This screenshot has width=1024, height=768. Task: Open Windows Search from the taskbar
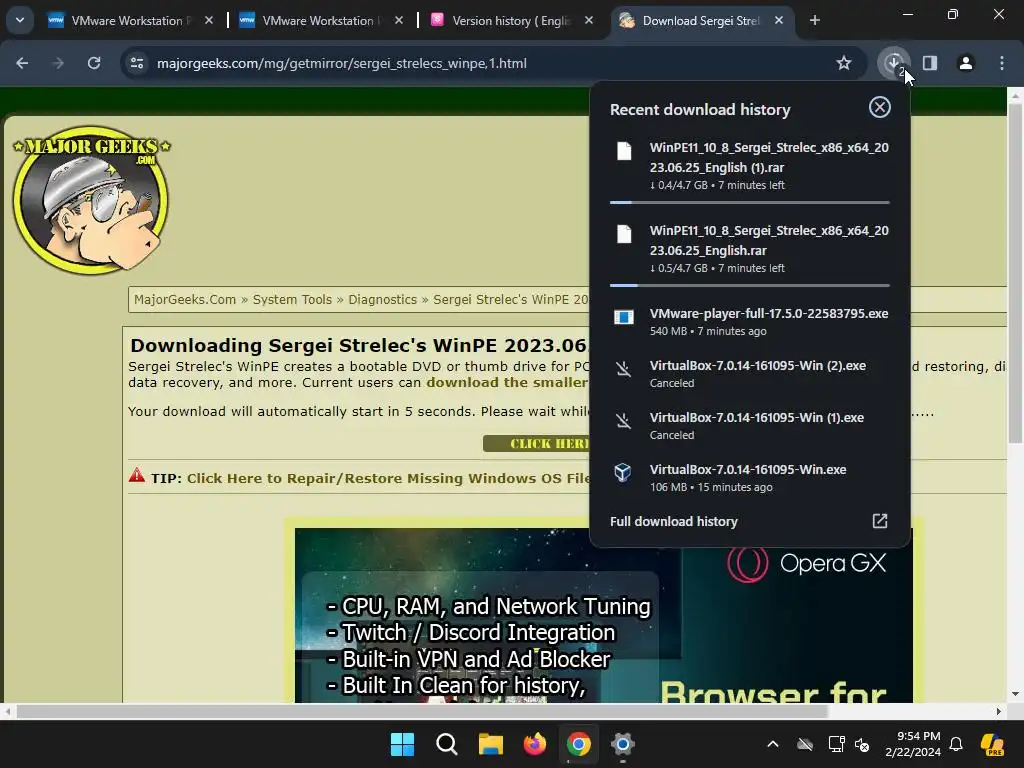(447, 744)
